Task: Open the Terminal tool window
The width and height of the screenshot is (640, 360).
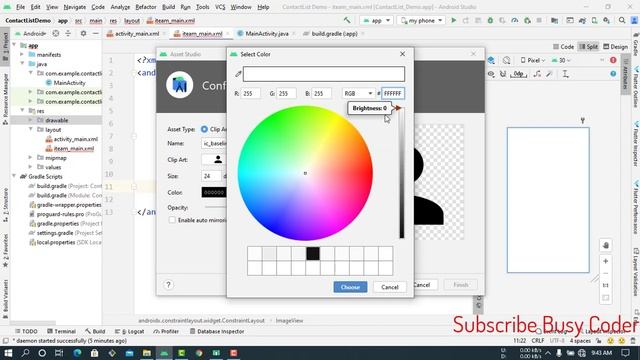Action: tap(61, 331)
